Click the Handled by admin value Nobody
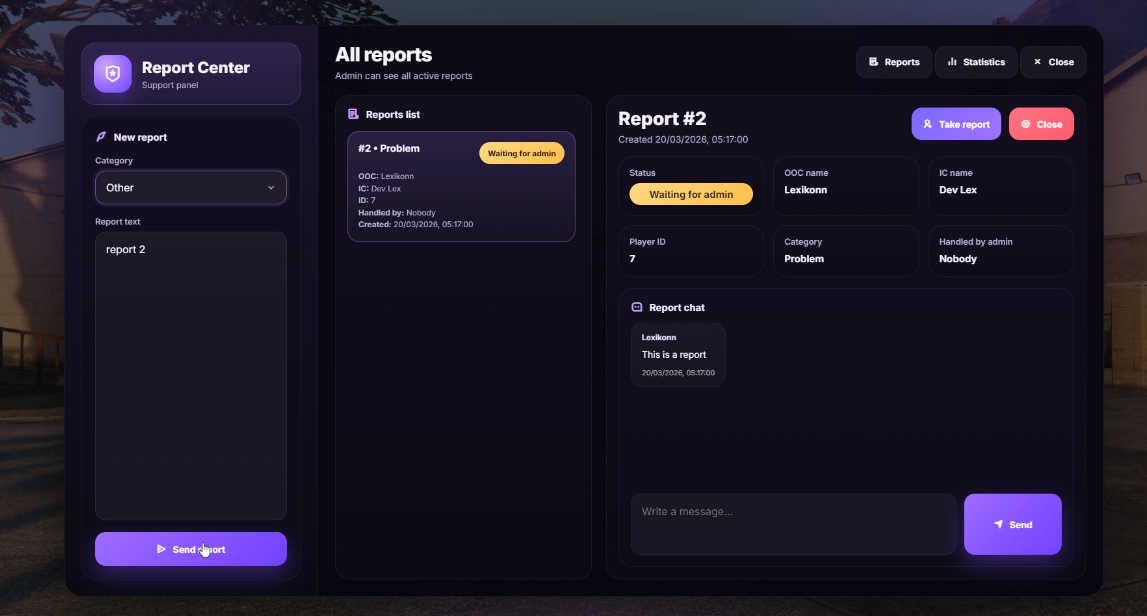 958,259
